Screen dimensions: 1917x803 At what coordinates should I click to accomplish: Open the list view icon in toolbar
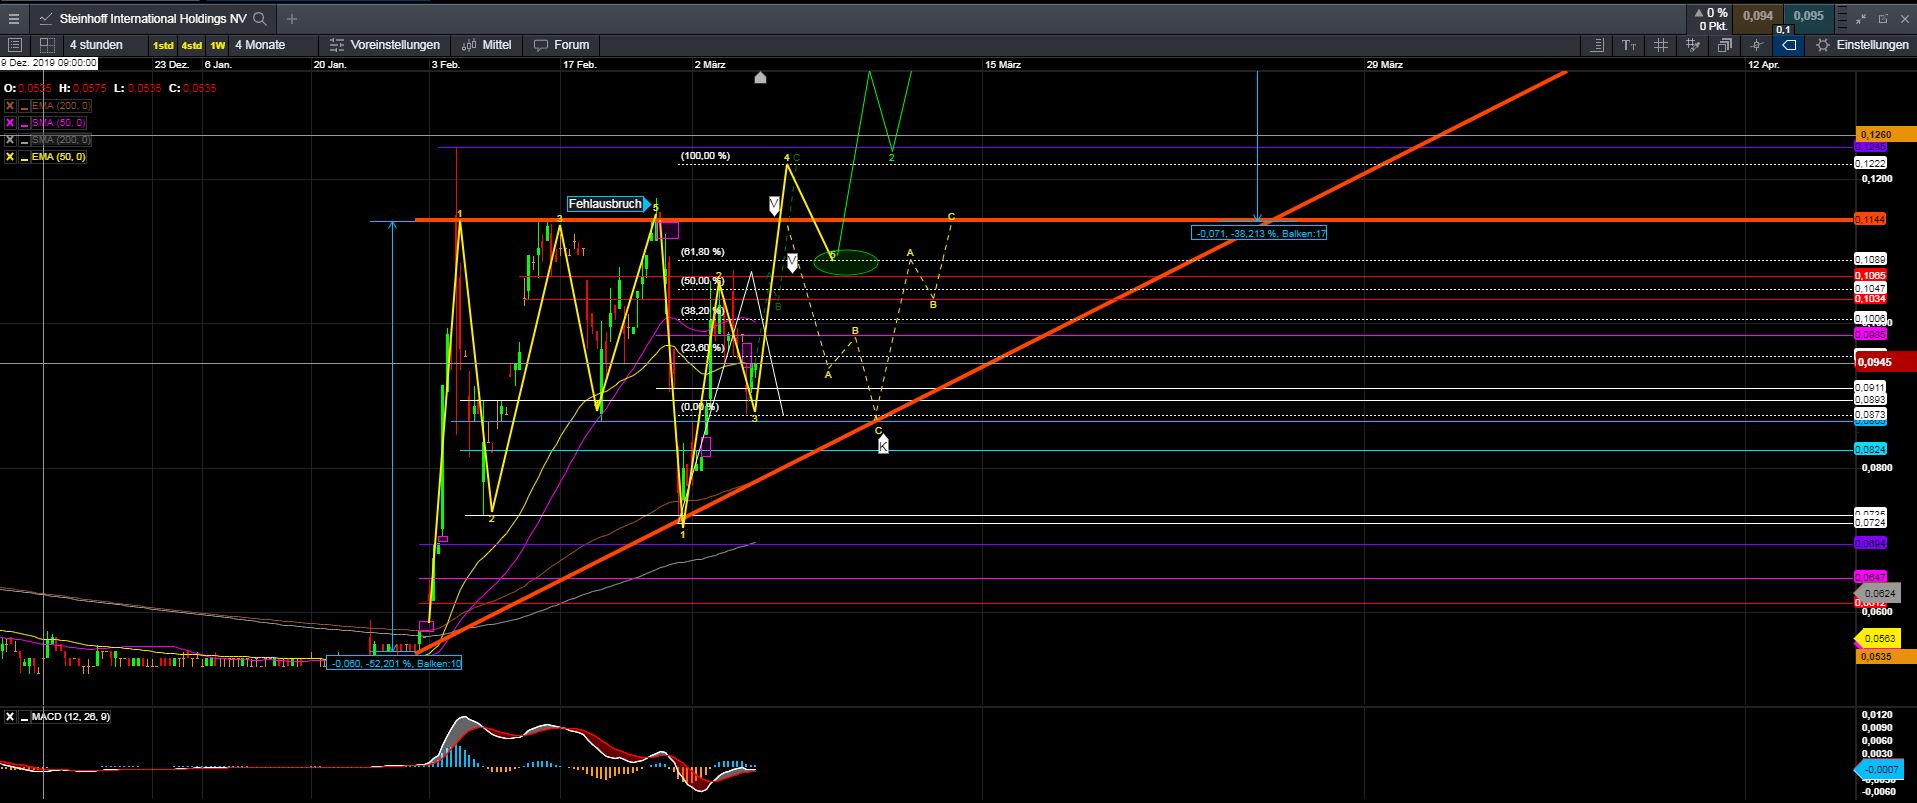tap(15, 45)
